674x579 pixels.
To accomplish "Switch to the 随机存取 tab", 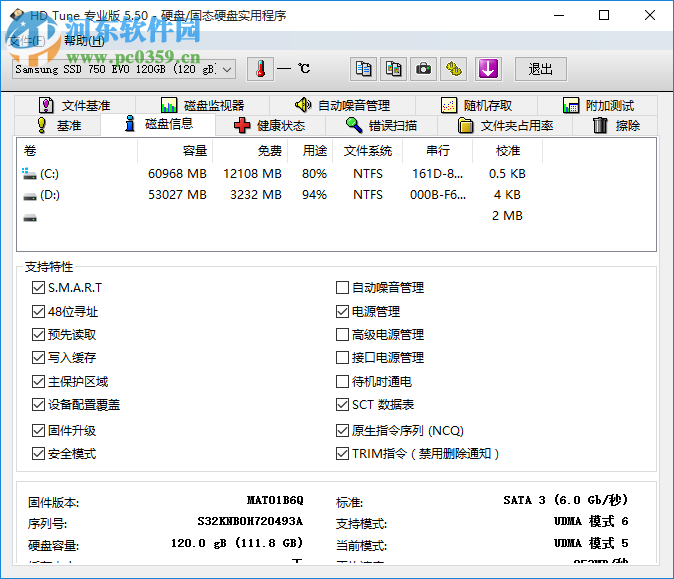I will coord(476,105).
